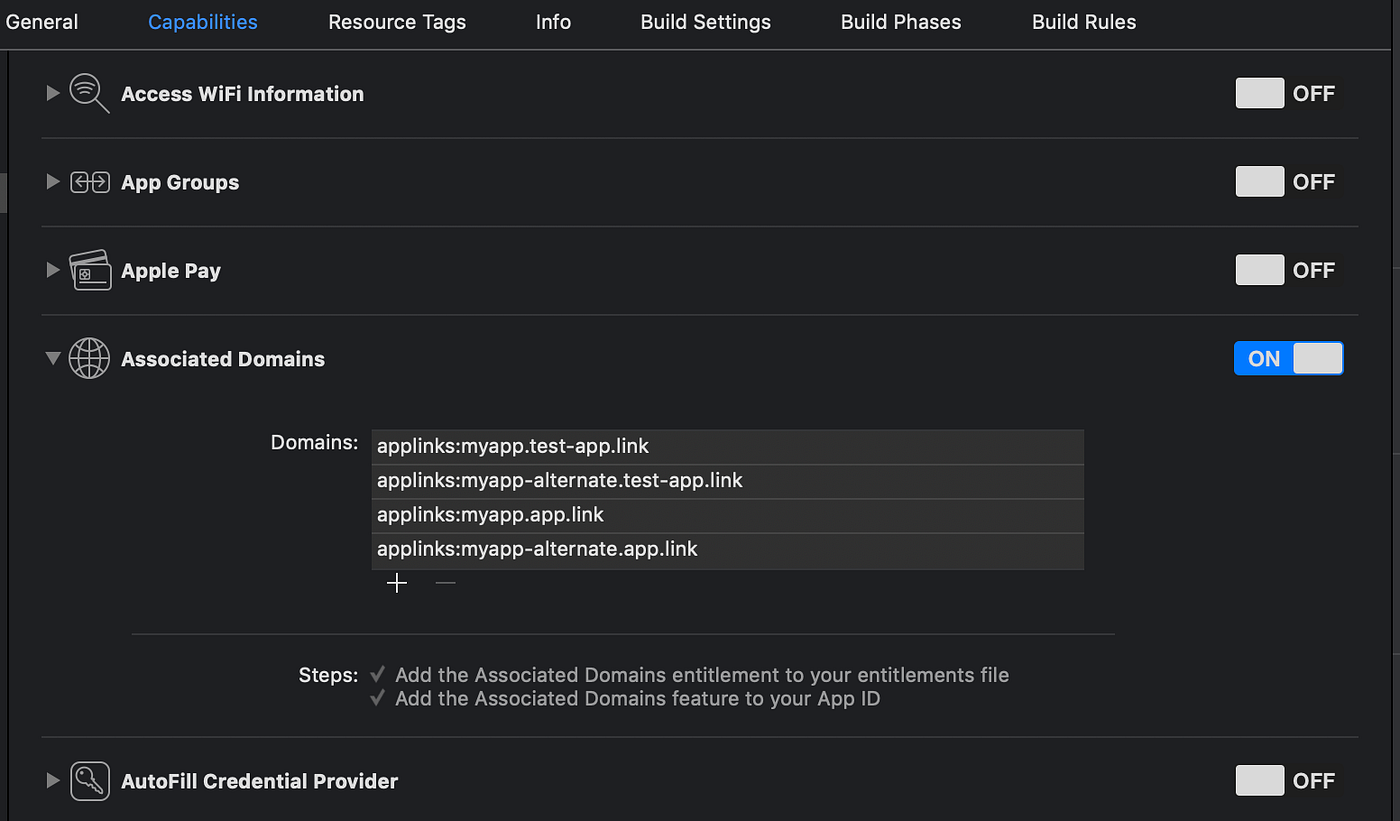Click the plus button to add a domain
The width and height of the screenshot is (1400, 821).
click(x=396, y=582)
